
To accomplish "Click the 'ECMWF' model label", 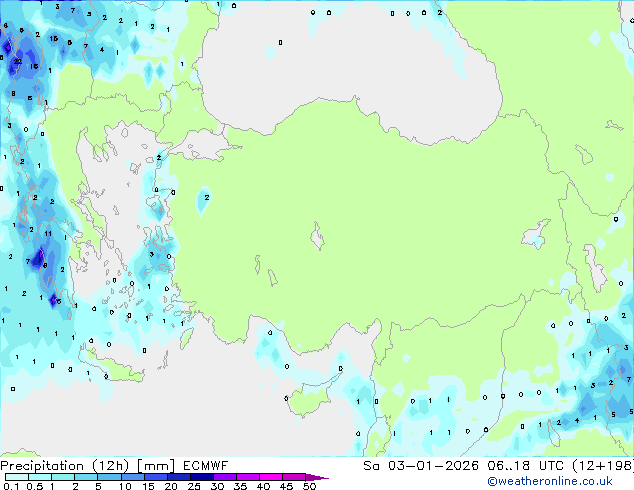I will (x=205, y=466).
